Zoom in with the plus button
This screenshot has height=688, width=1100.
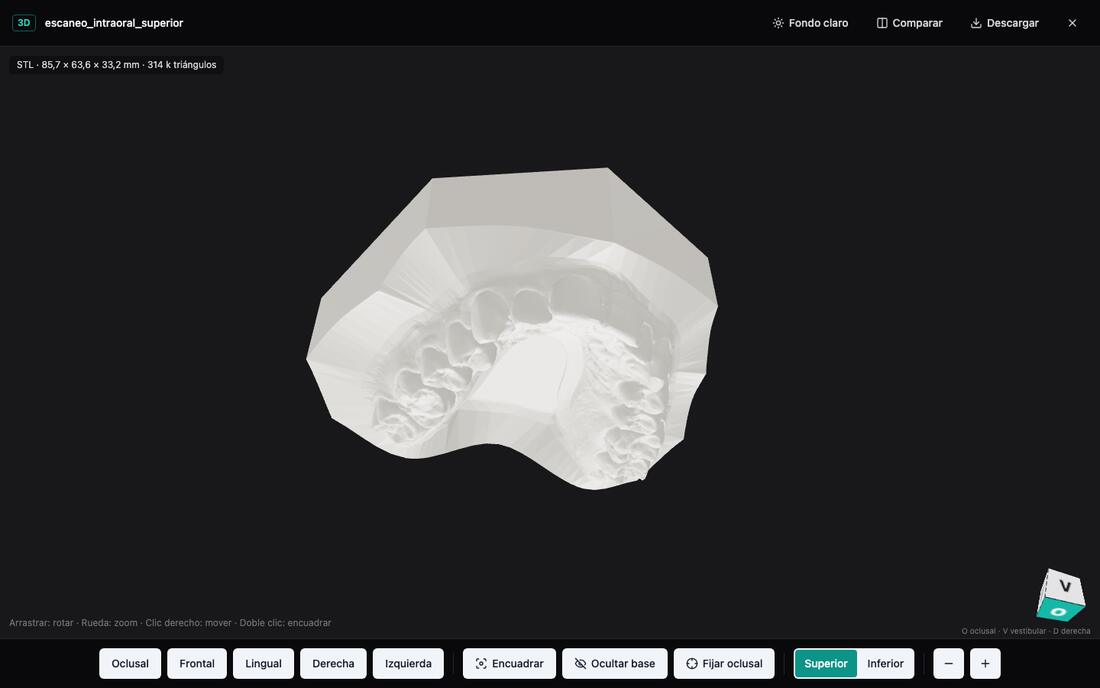tap(985, 663)
